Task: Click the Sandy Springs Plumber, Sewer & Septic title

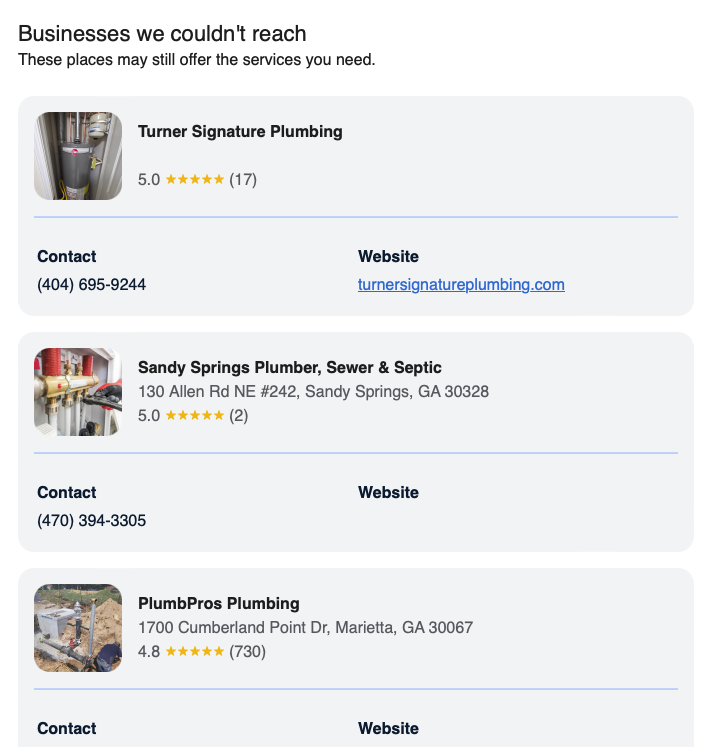Action: pyautogui.click(x=289, y=368)
